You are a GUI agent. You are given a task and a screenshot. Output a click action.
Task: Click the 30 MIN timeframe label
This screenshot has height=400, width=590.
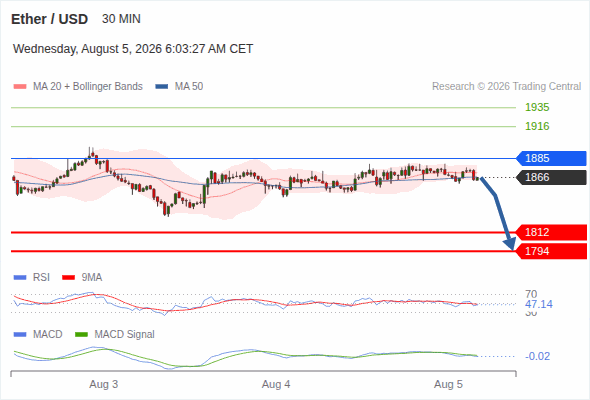pos(121,19)
